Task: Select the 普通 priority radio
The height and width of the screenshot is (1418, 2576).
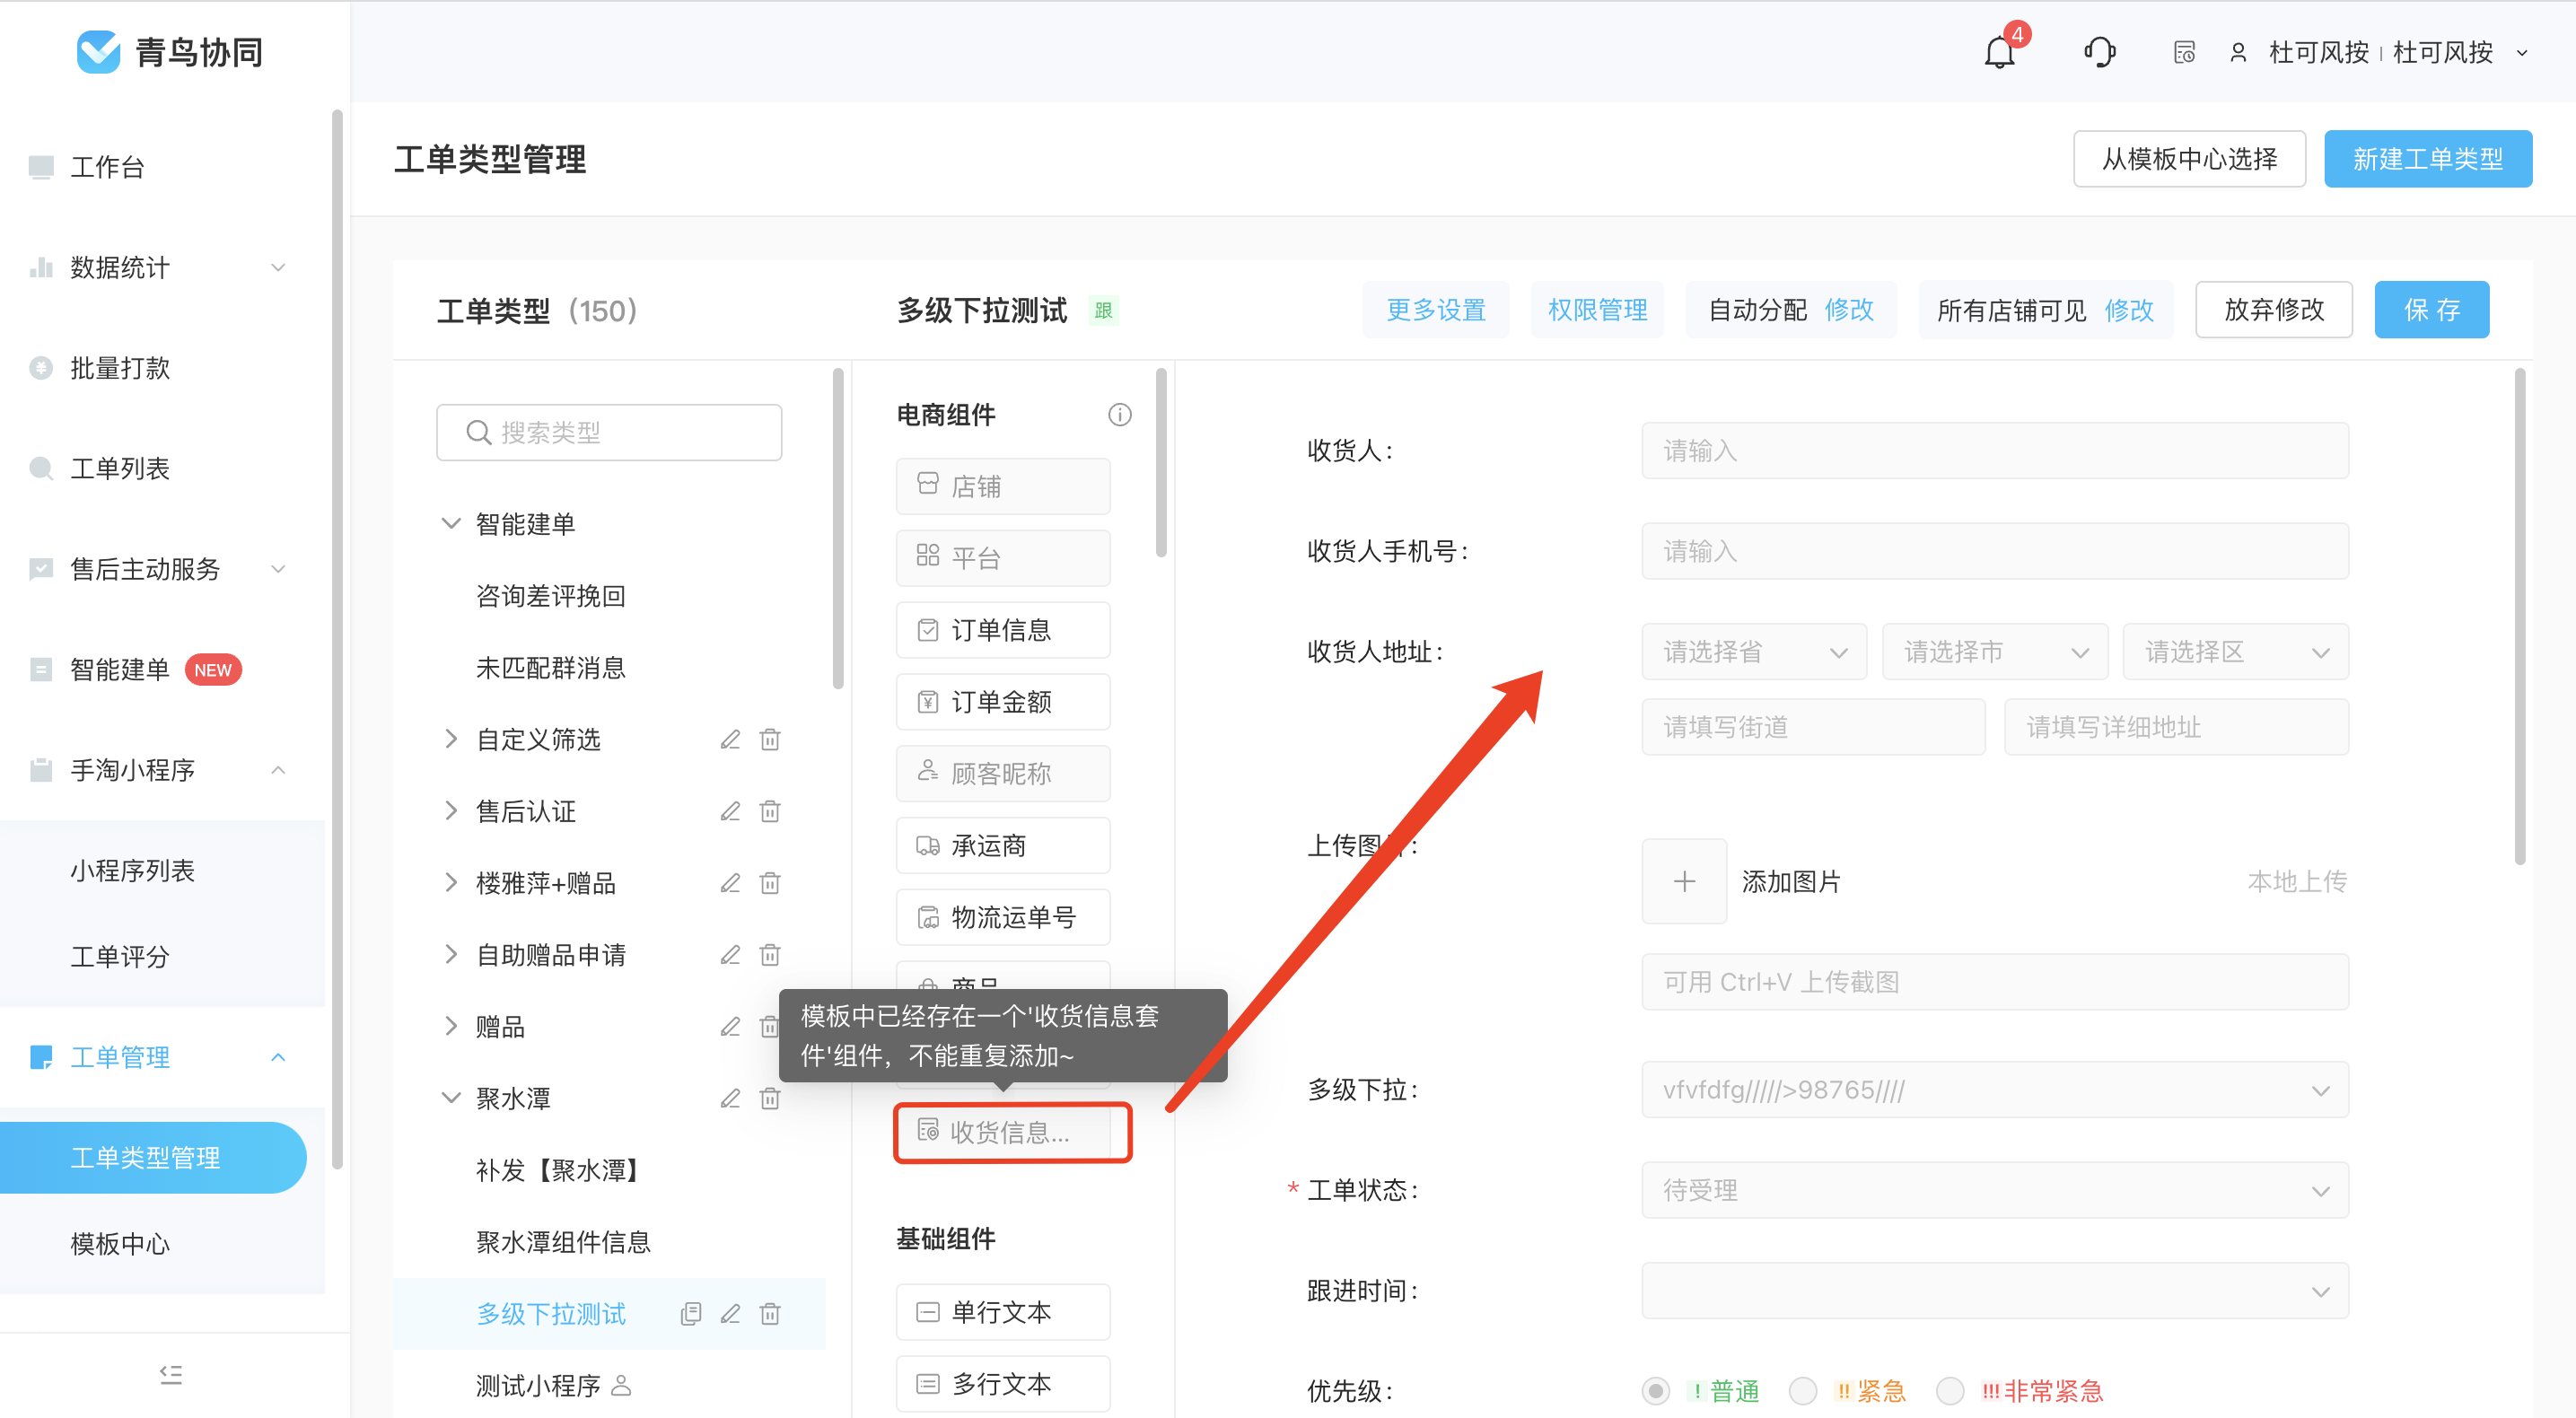Action: click(x=1656, y=1391)
